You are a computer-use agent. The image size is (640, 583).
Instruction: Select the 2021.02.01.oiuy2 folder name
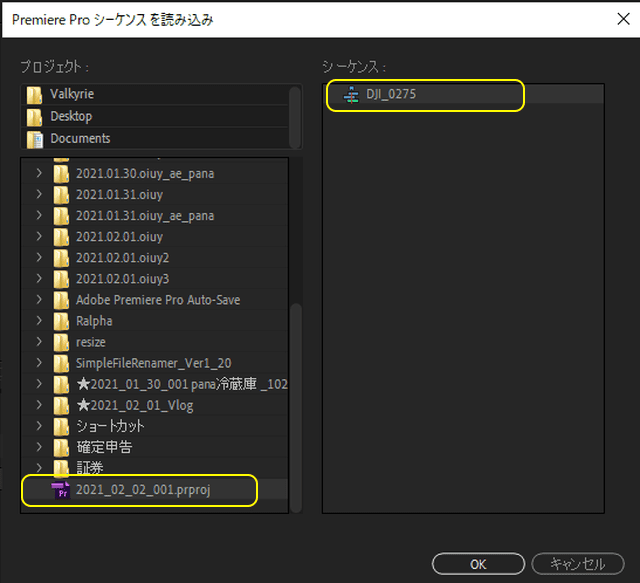pyautogui.click(x=122, y=258)
